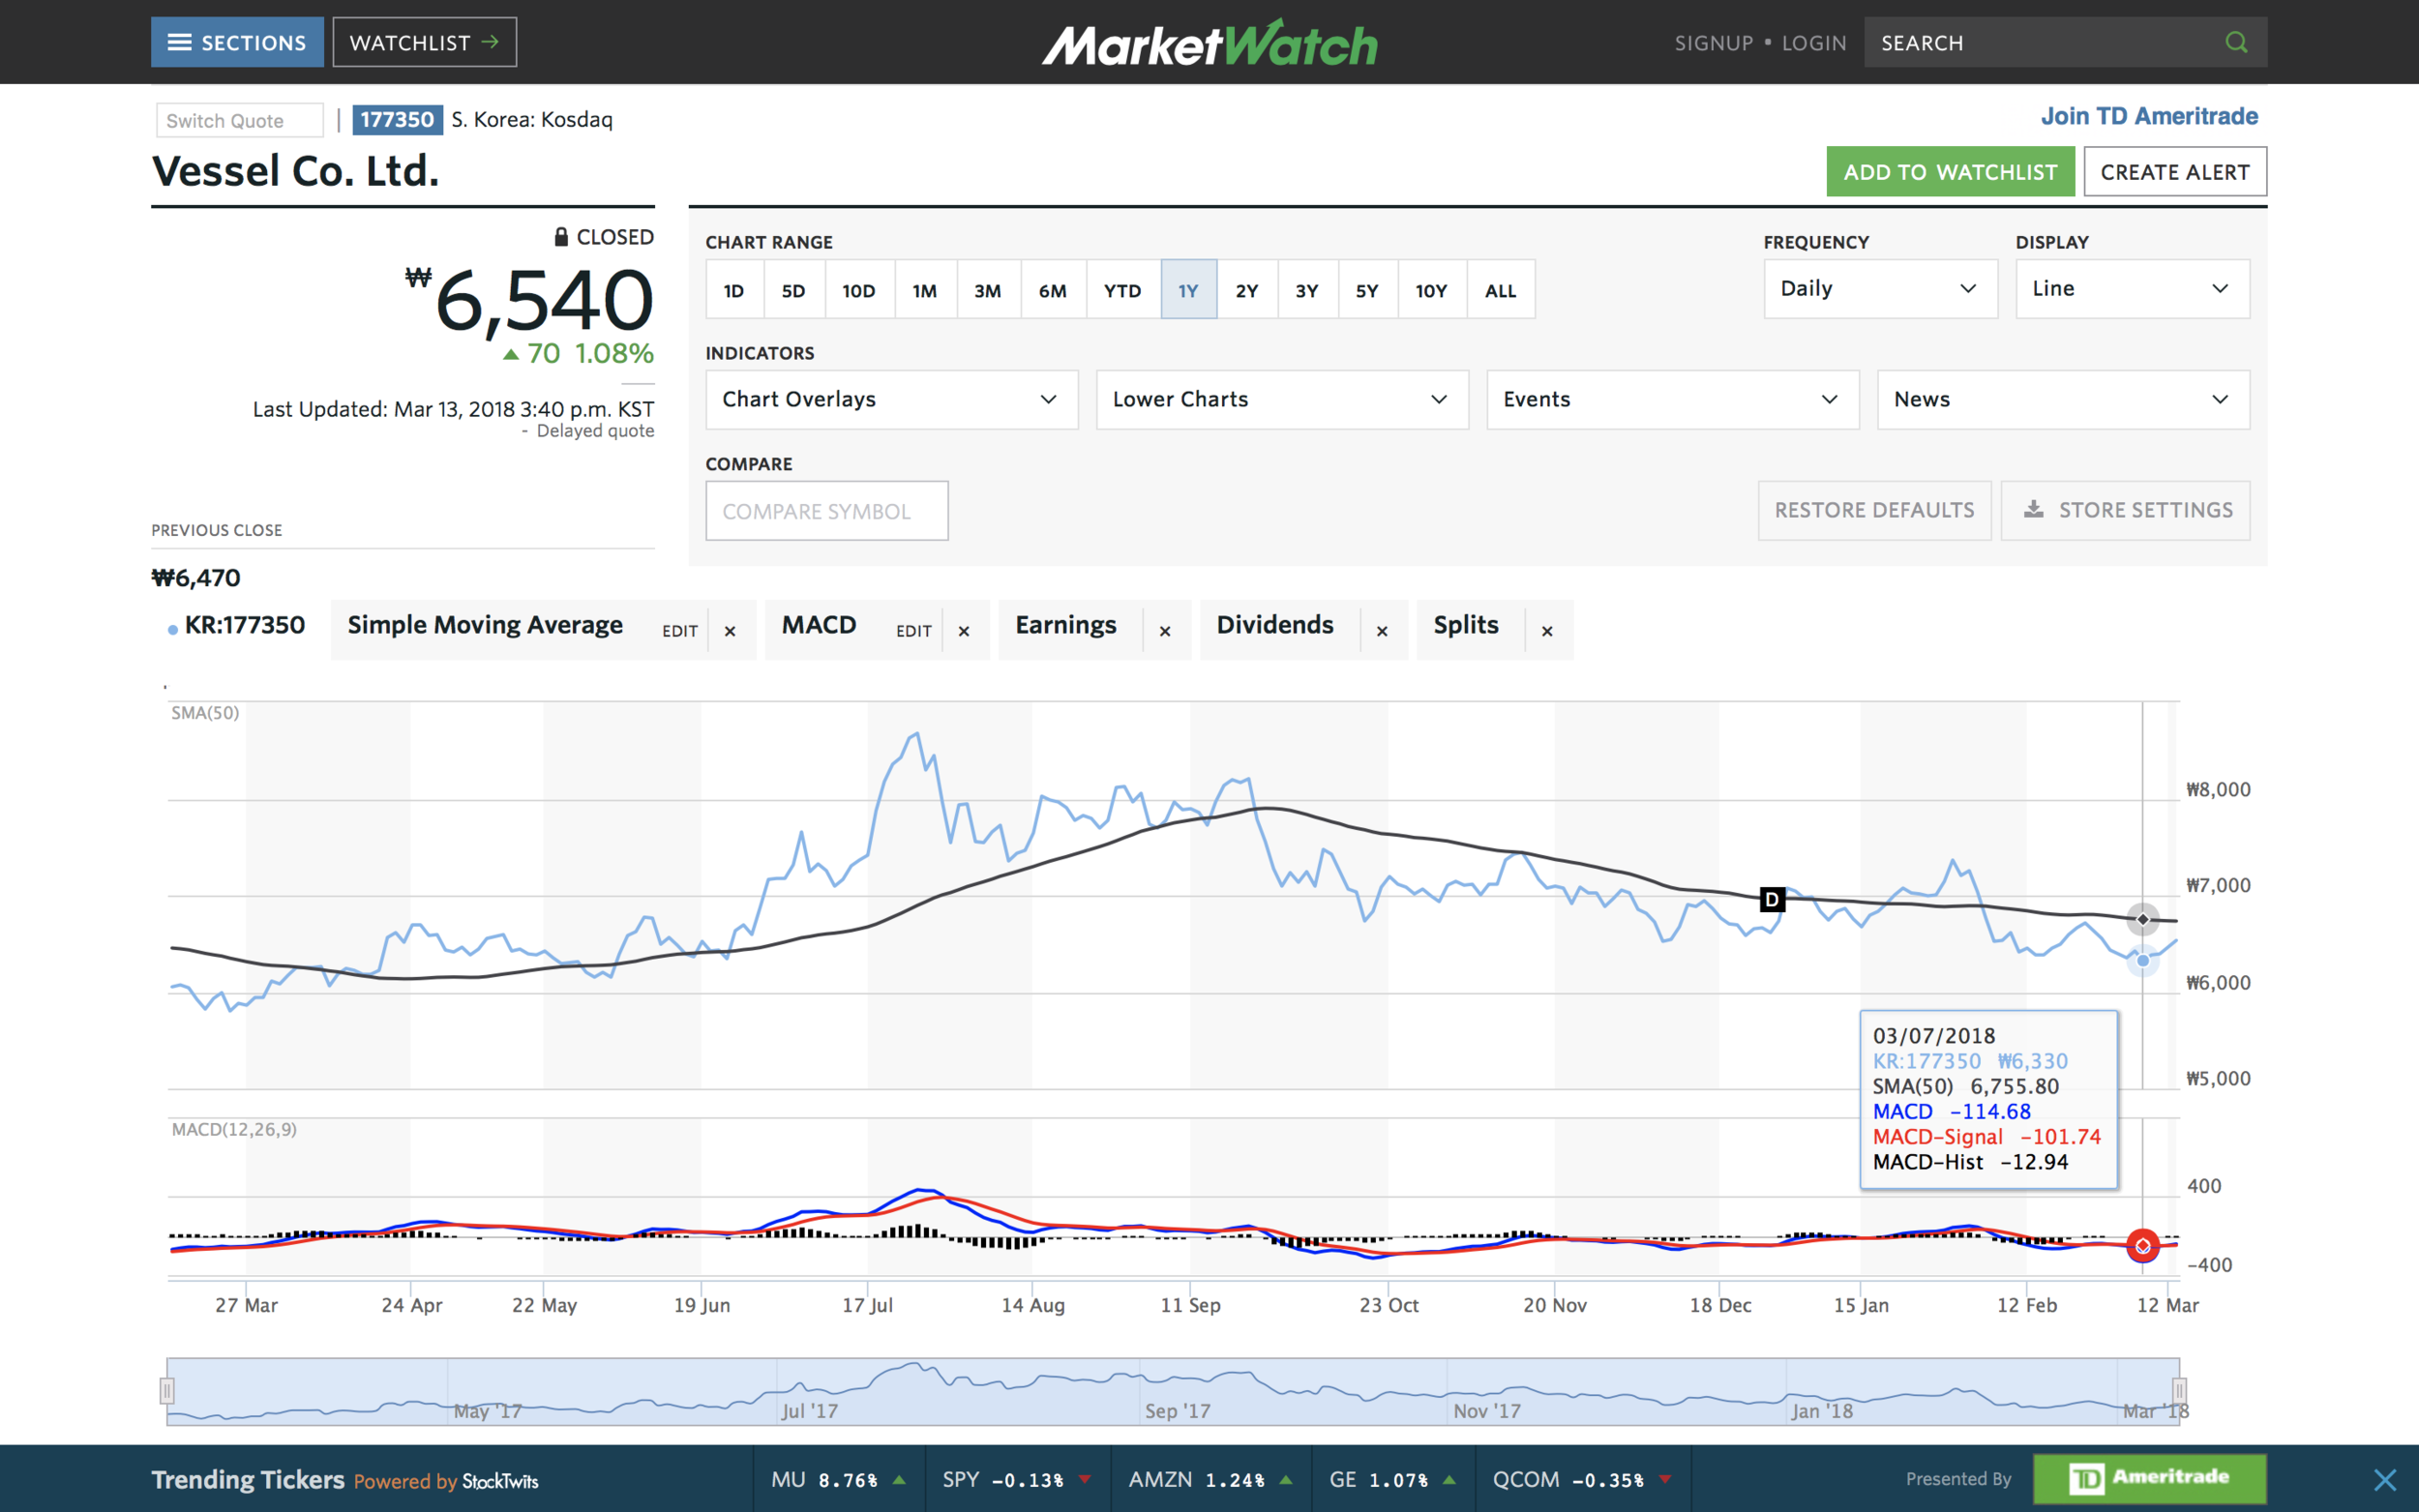Select the 10Y chart range
This screenshot has height=1512, width=2419.
click(x=1432, y=290)
